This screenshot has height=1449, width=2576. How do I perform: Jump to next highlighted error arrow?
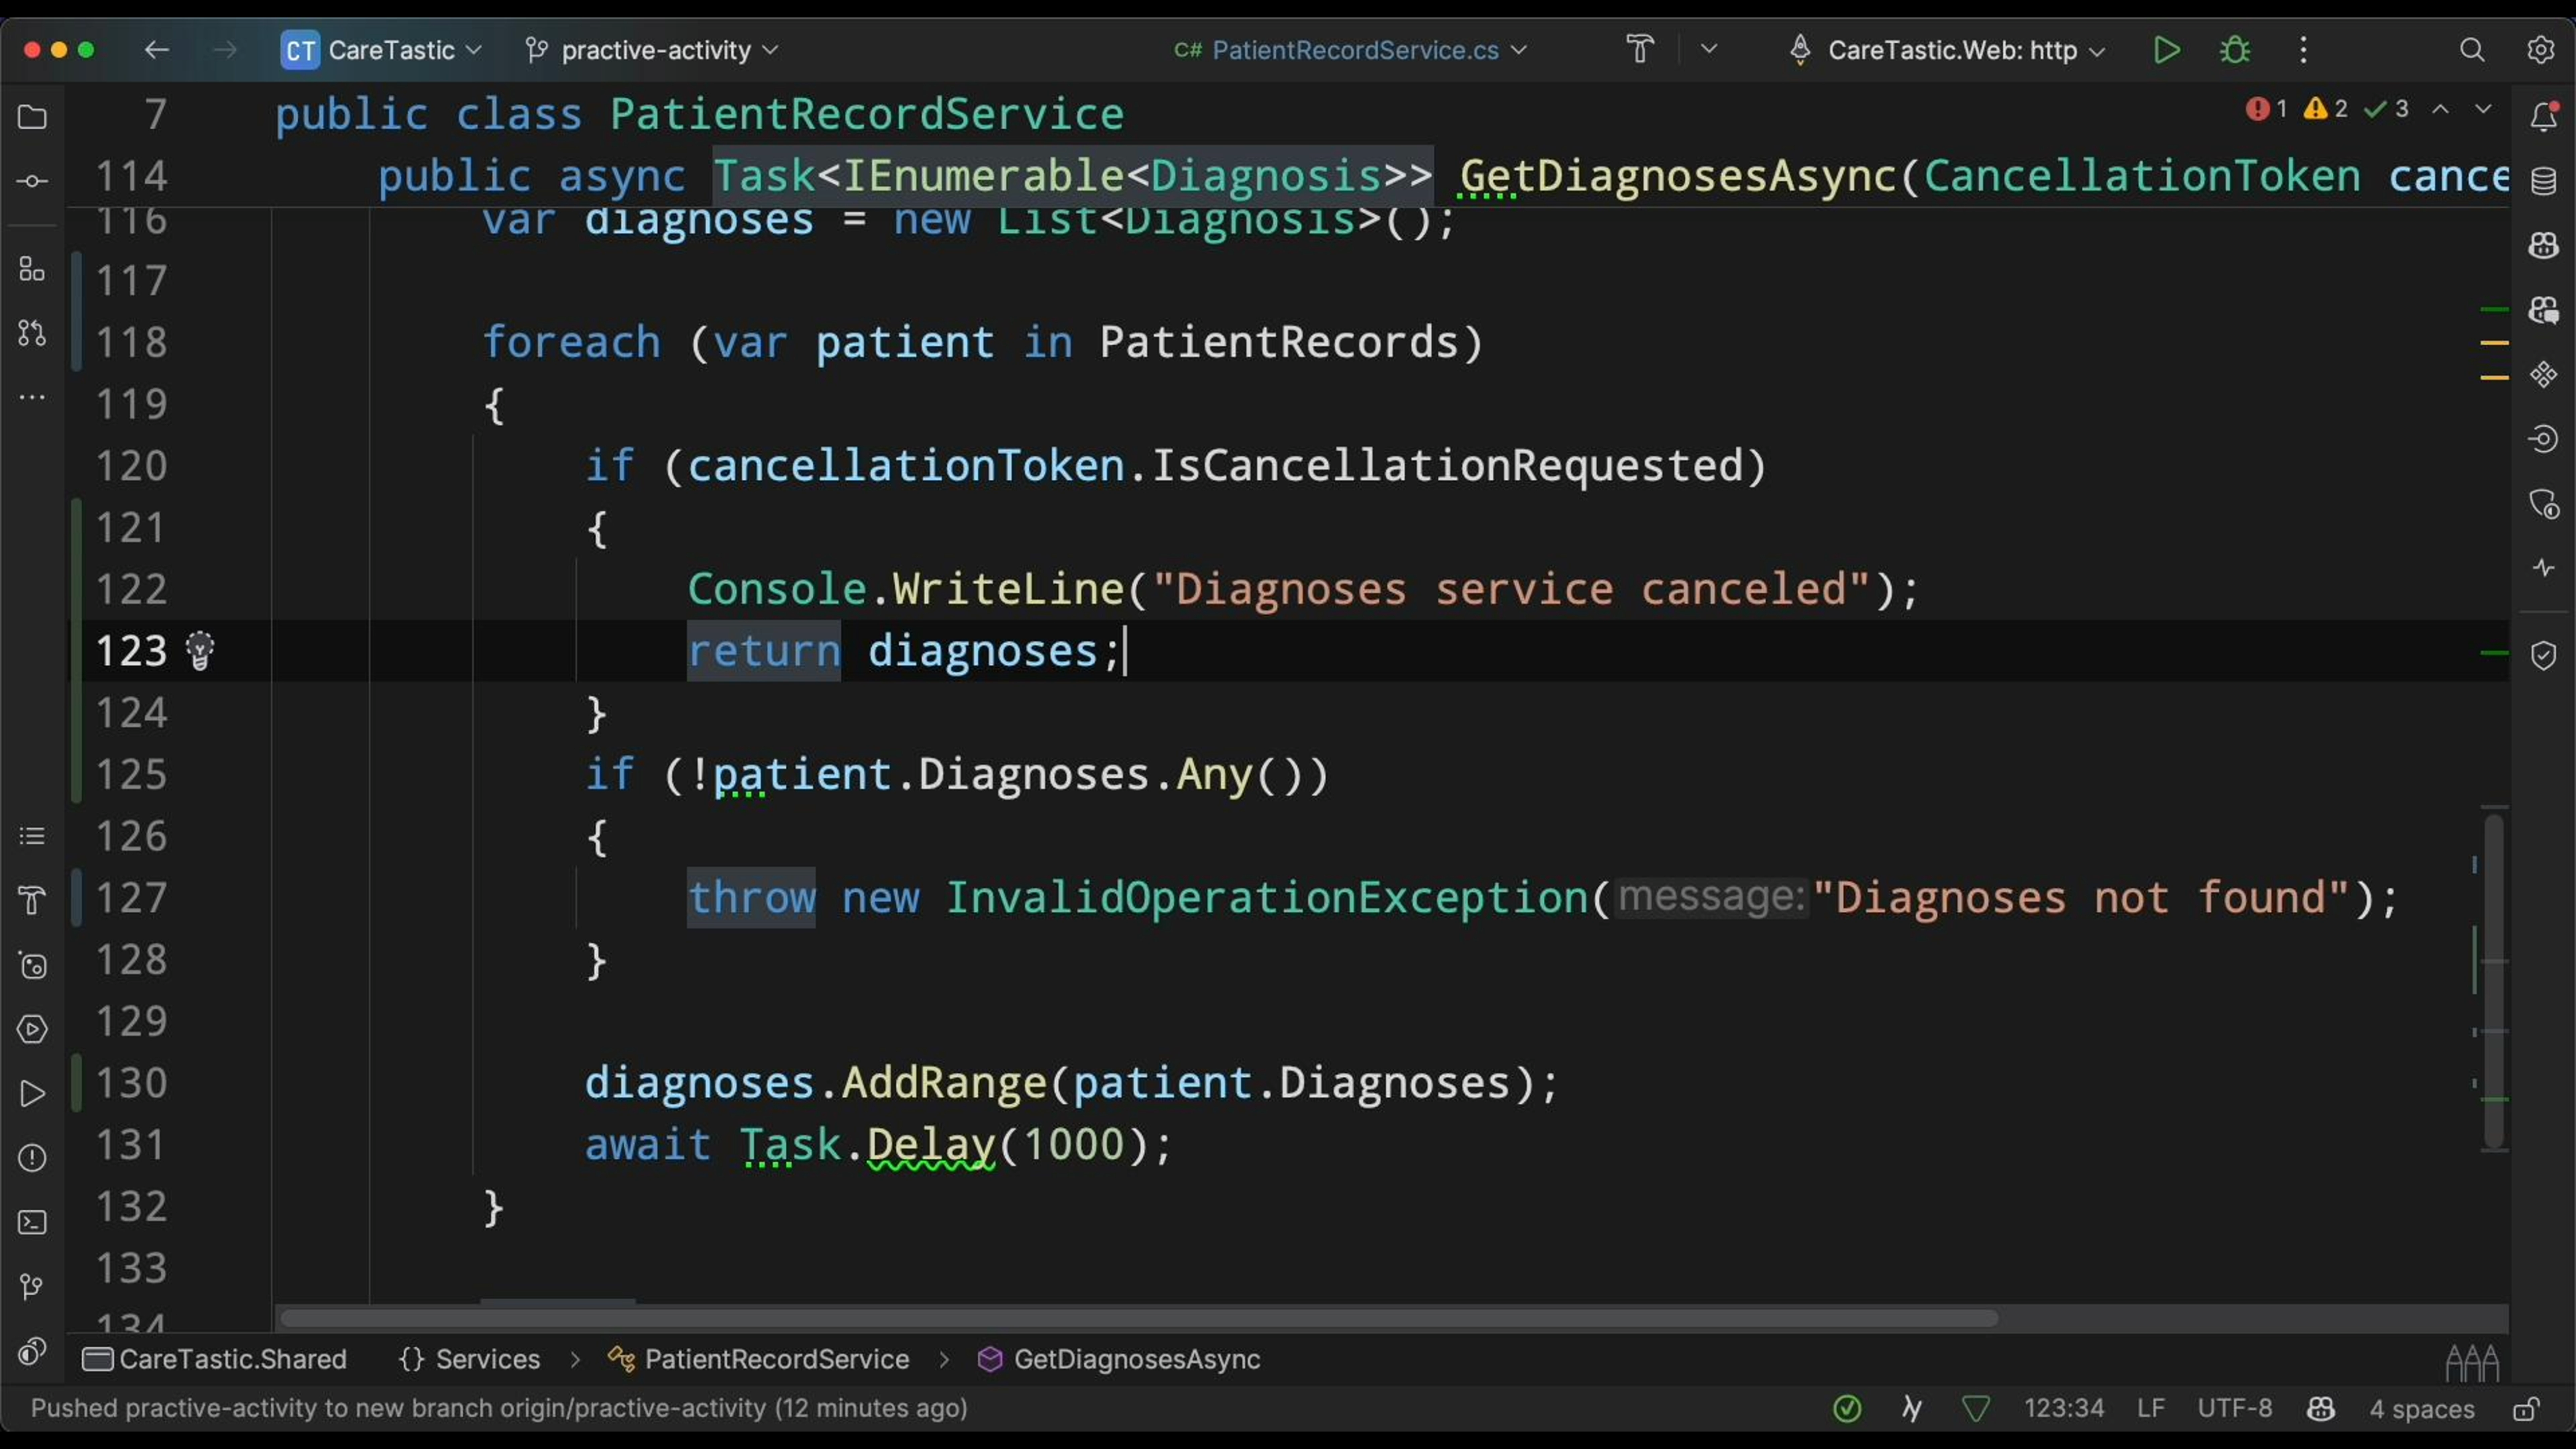[x=2483, y=109]
